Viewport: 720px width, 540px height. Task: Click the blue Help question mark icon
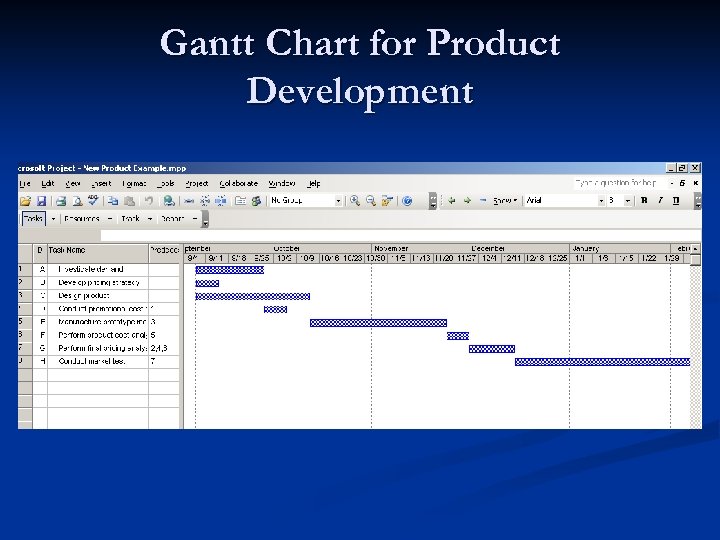click(x=407, y=201)
